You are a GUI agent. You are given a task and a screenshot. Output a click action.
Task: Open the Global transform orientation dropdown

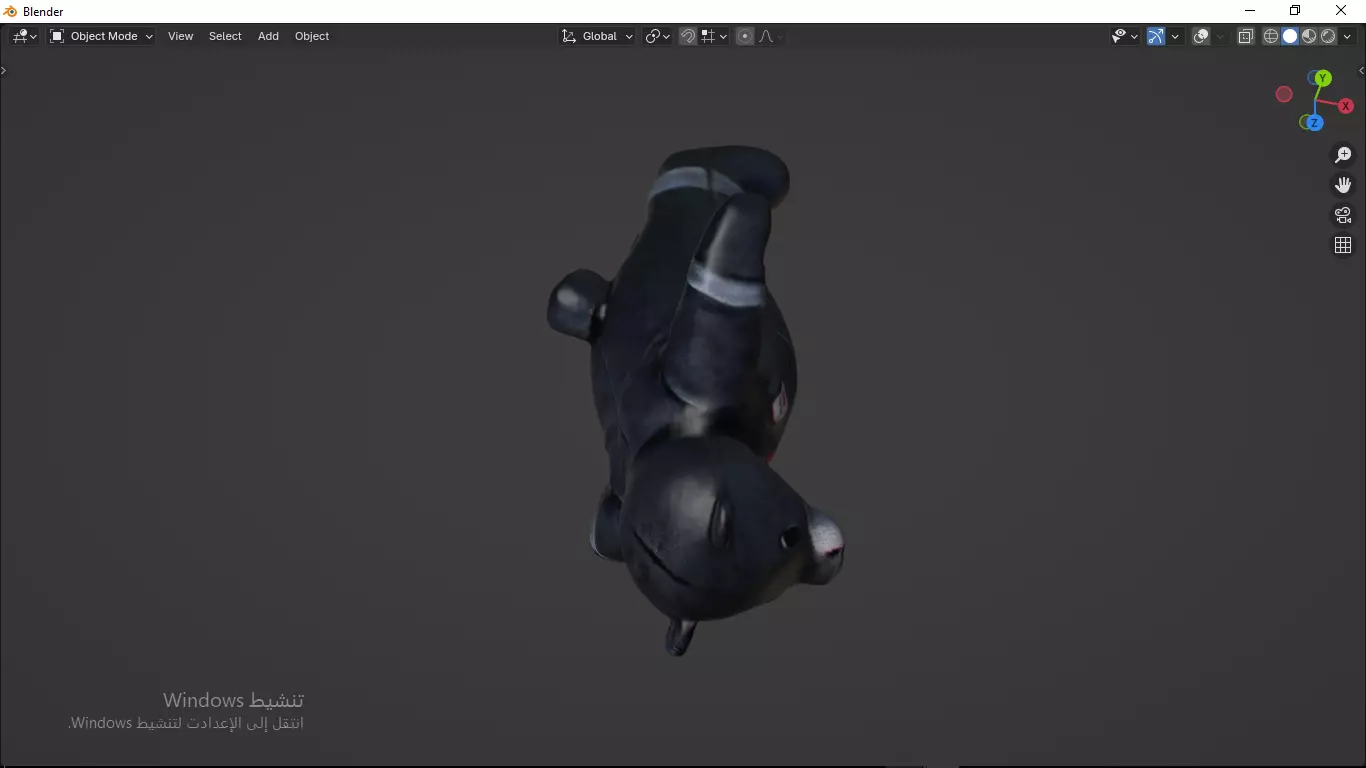[597, 36]
